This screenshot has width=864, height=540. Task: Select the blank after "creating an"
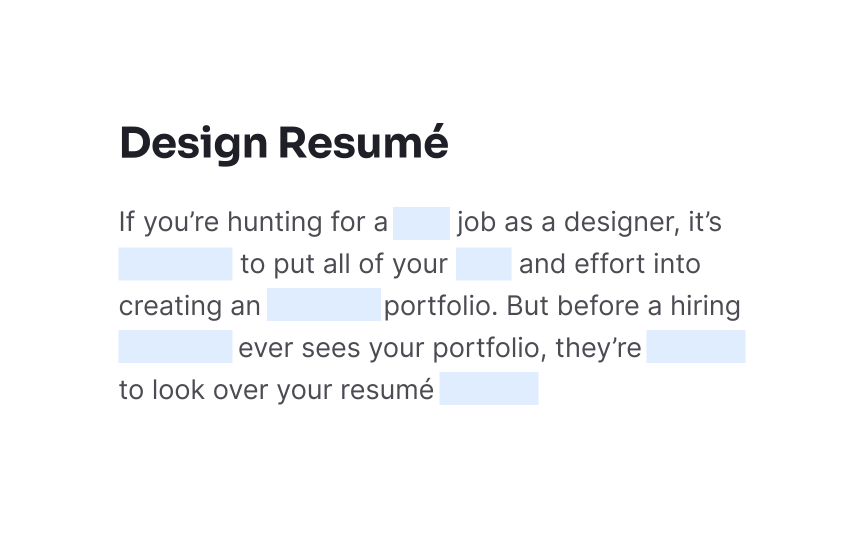click(x=324, y=305)
